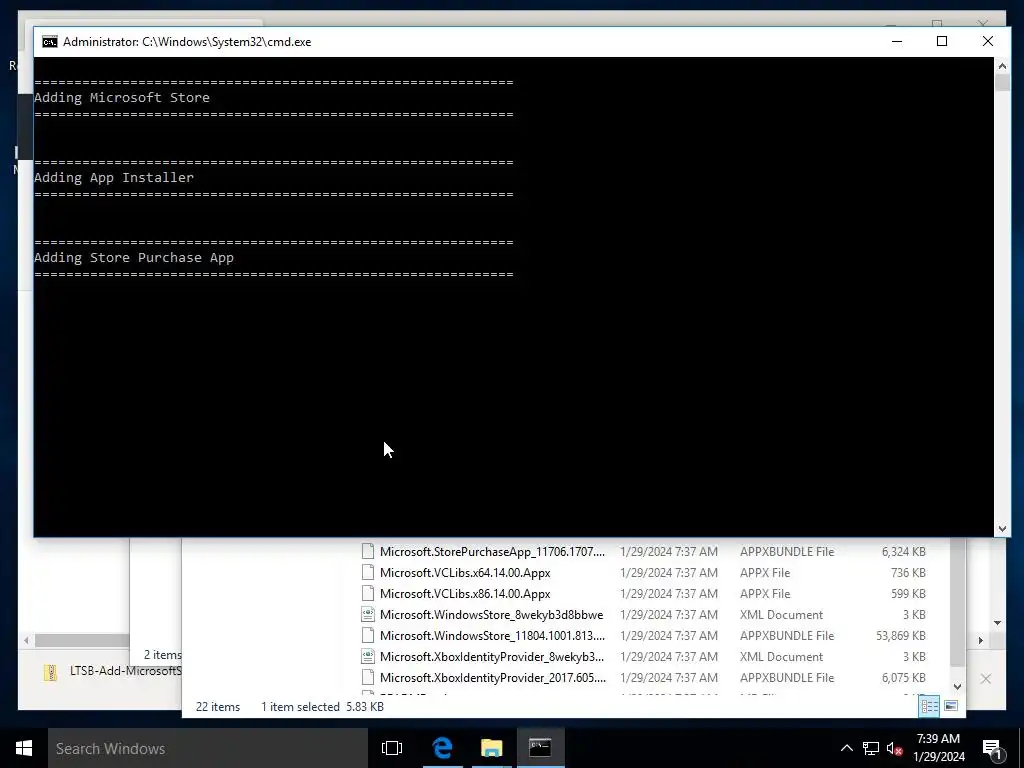Click the zip icon of LTSB-Add-MicrosoftS download
The height and width of the screenshot is (768, 1024).
[x=50, y=673]
